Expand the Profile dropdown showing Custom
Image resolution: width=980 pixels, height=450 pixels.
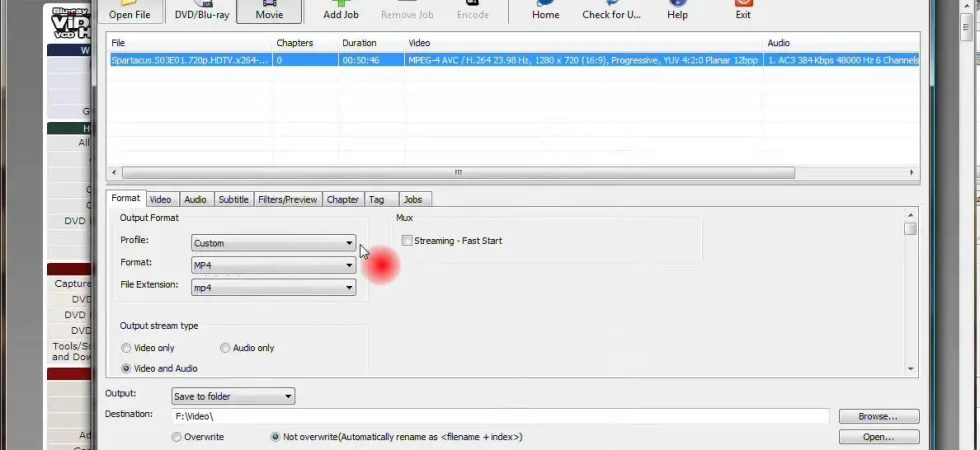[273, 243]
